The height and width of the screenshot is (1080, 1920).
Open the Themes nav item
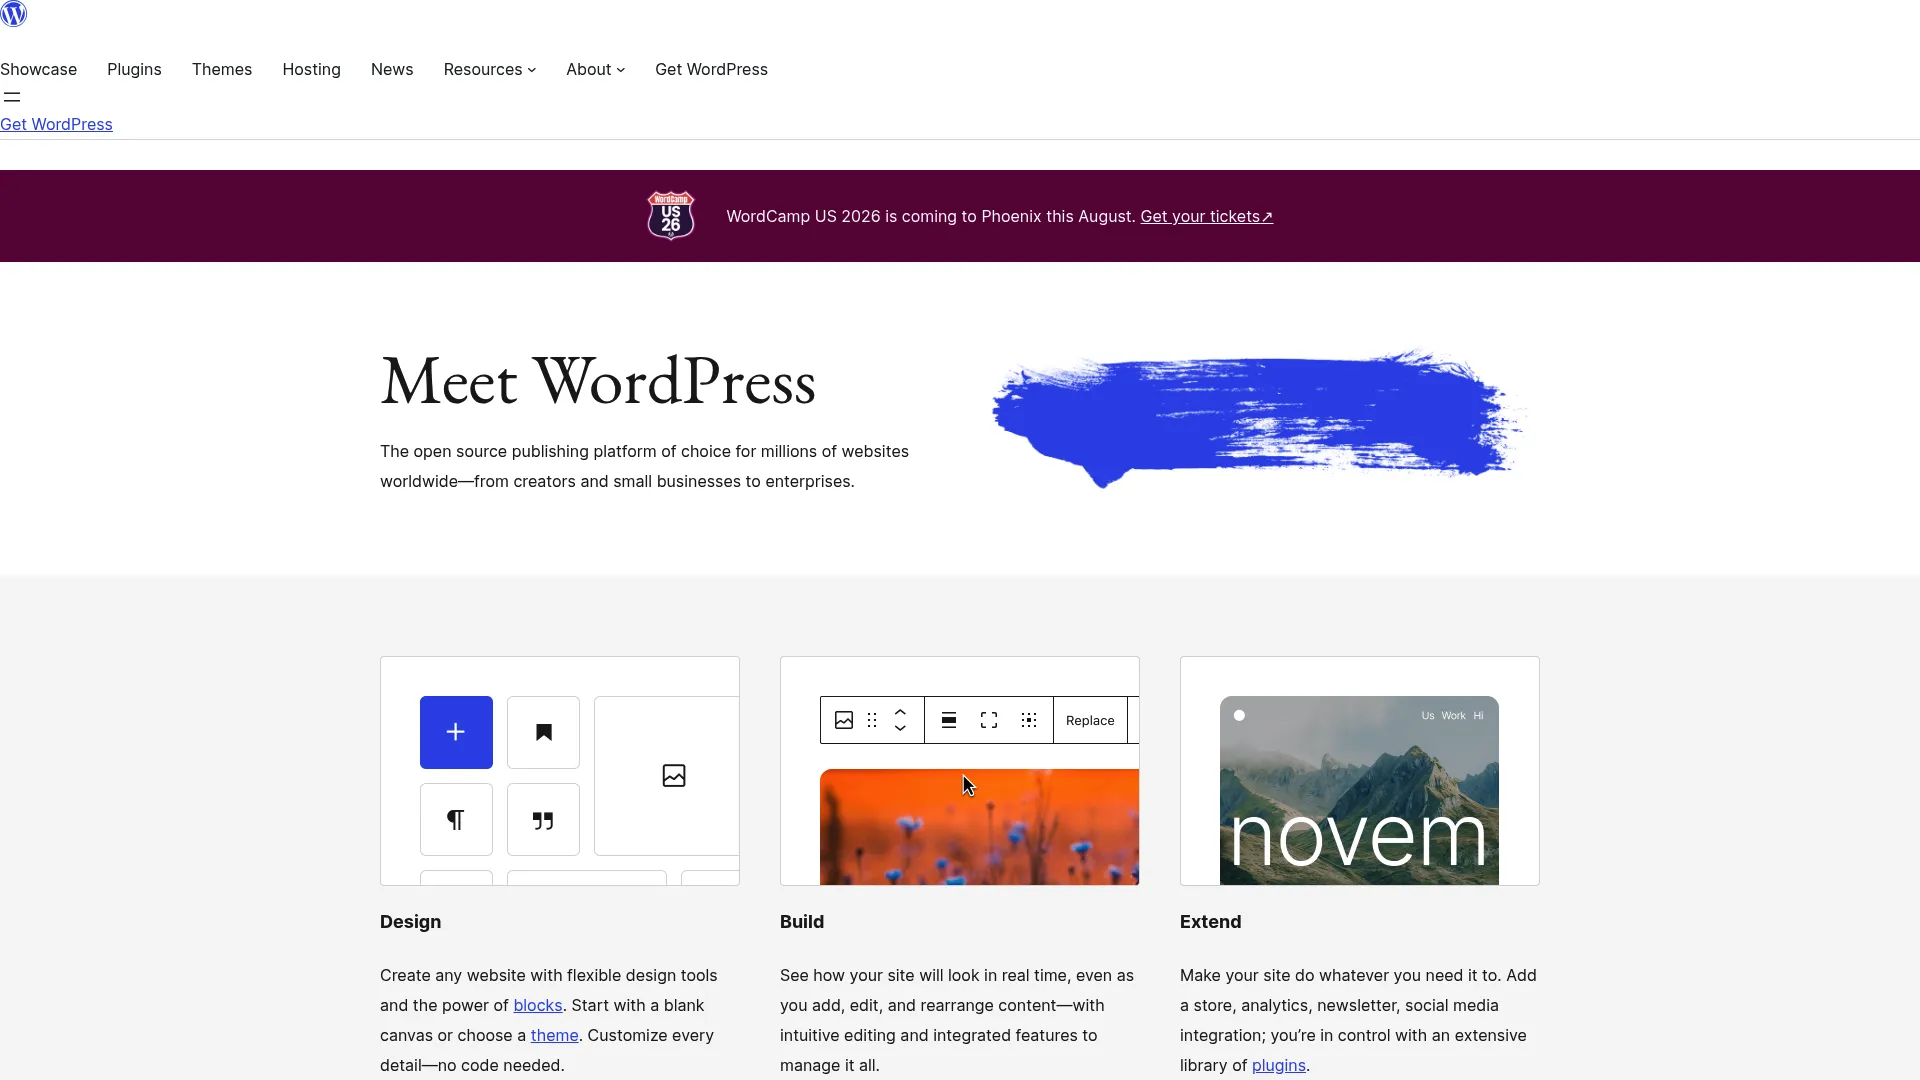(222, 69)
